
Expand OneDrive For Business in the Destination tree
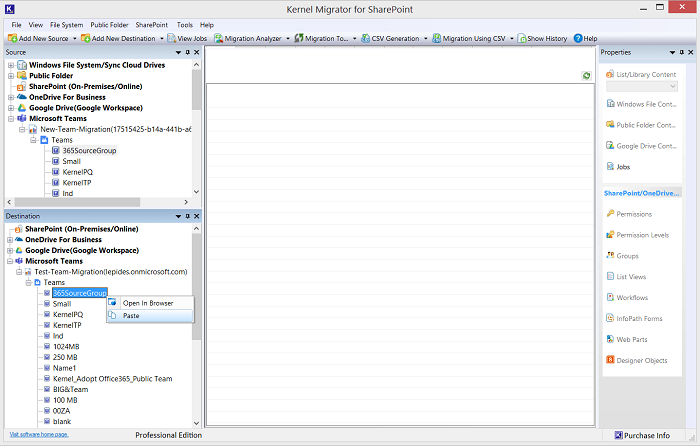click(10, 240)
